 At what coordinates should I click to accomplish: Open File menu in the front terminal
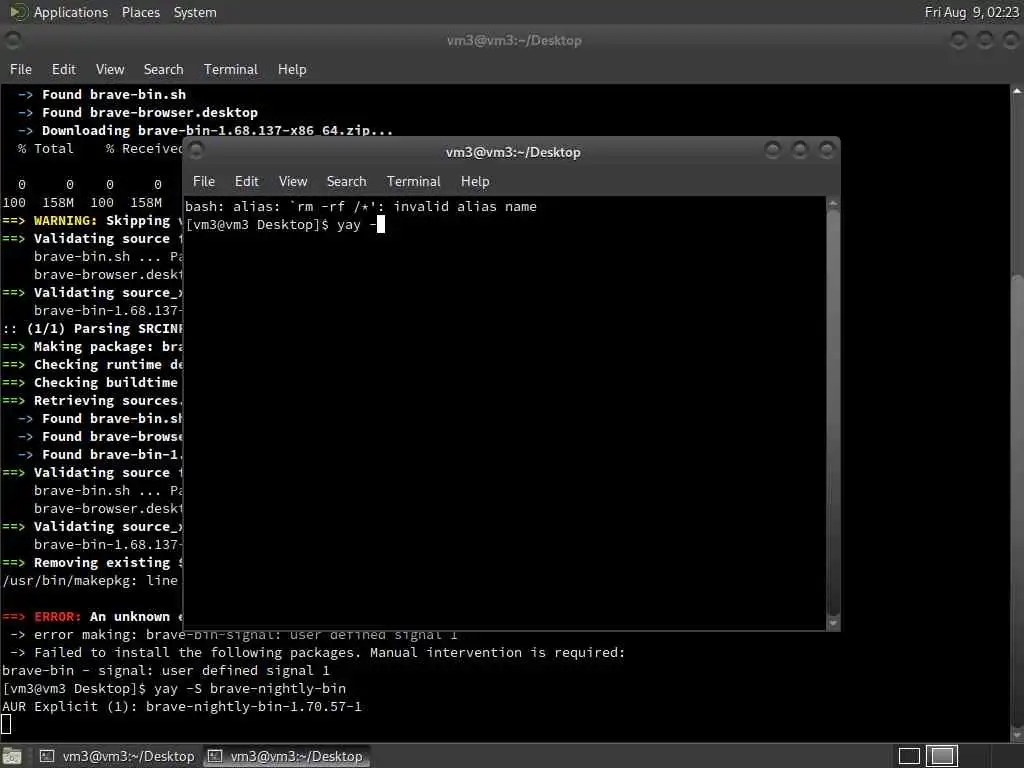pyautogui.click(x=204, y=182)
